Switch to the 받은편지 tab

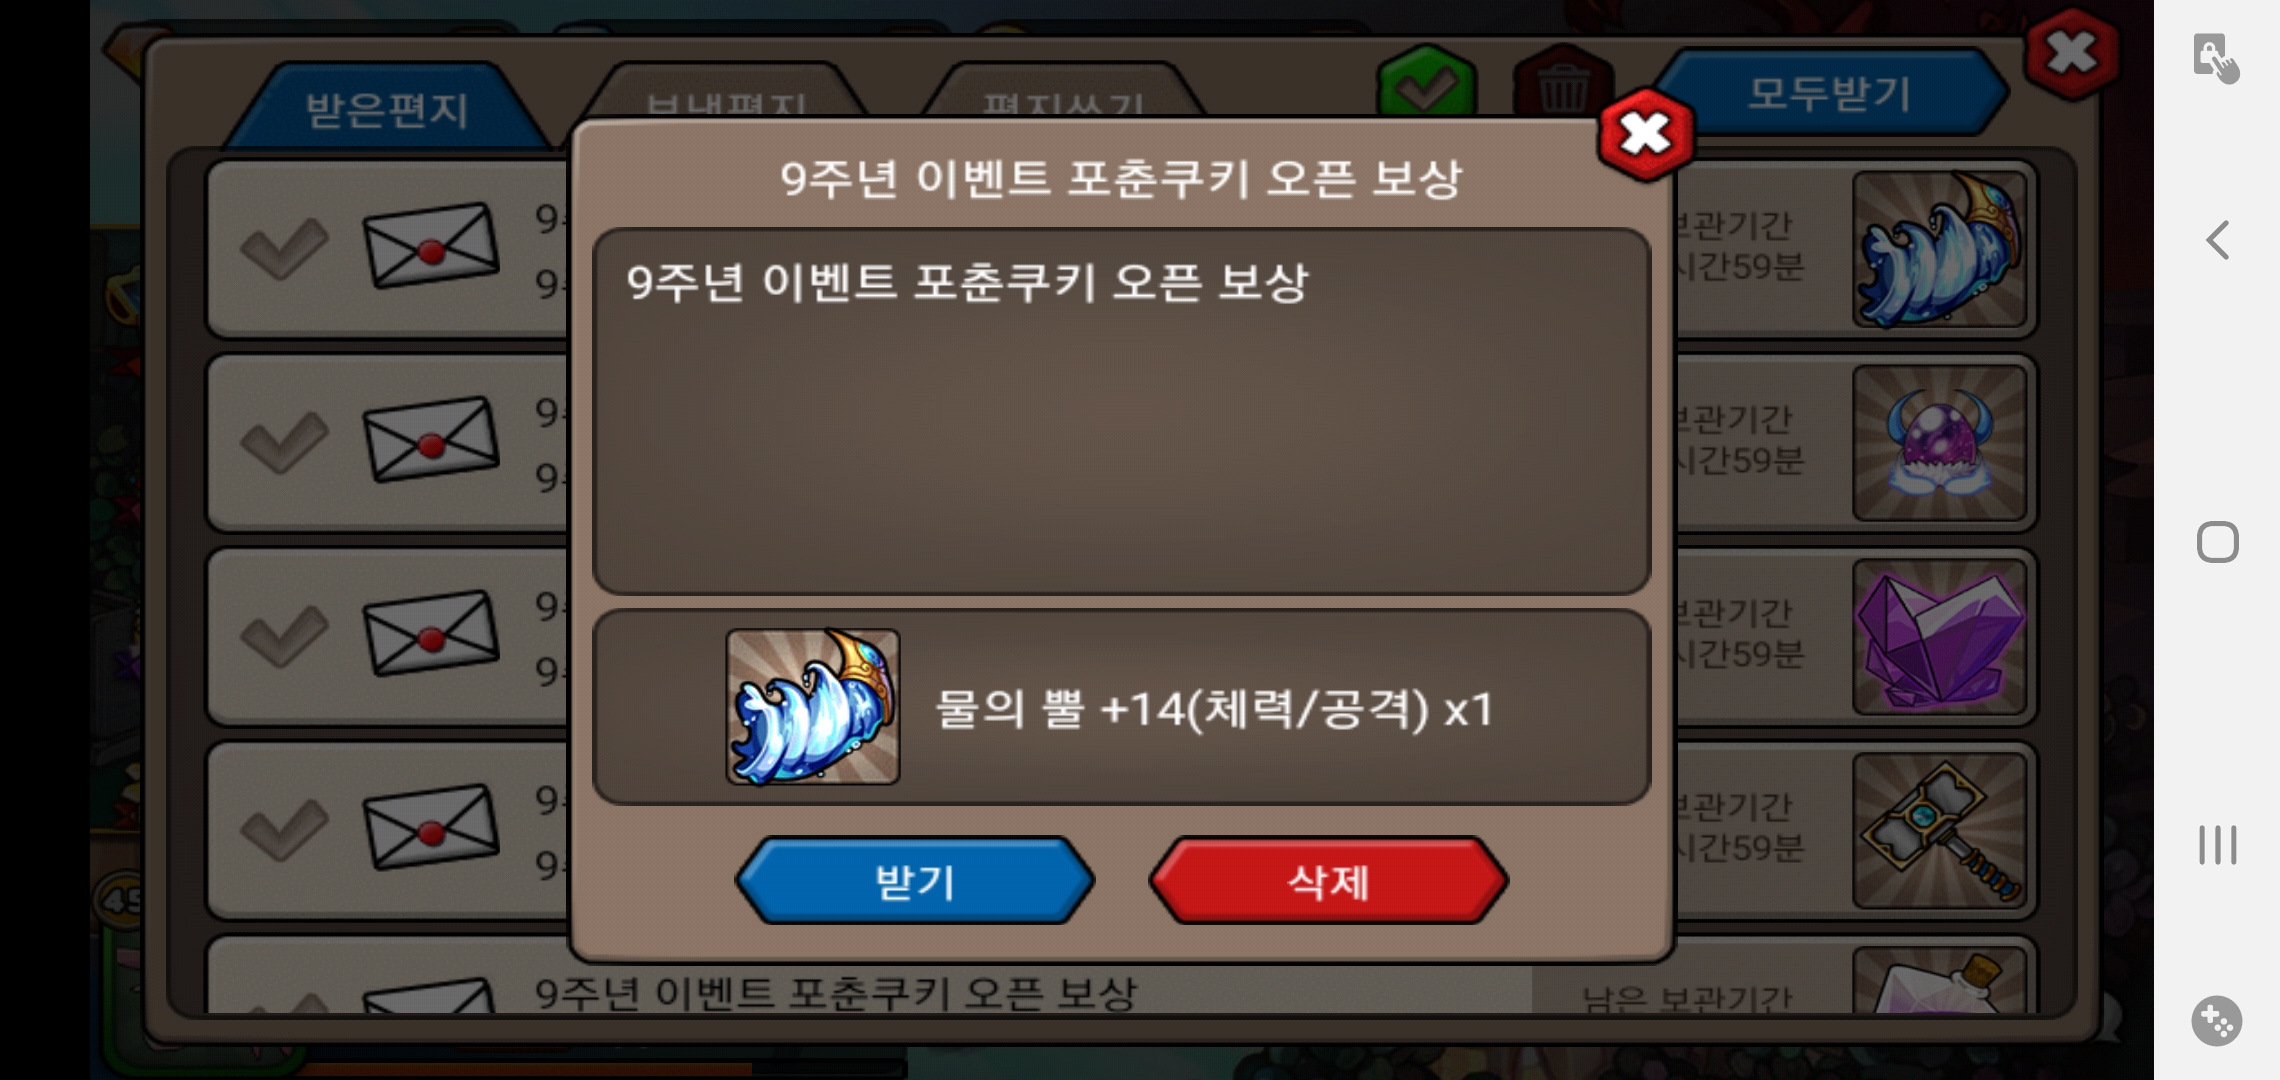pos(386,108)
